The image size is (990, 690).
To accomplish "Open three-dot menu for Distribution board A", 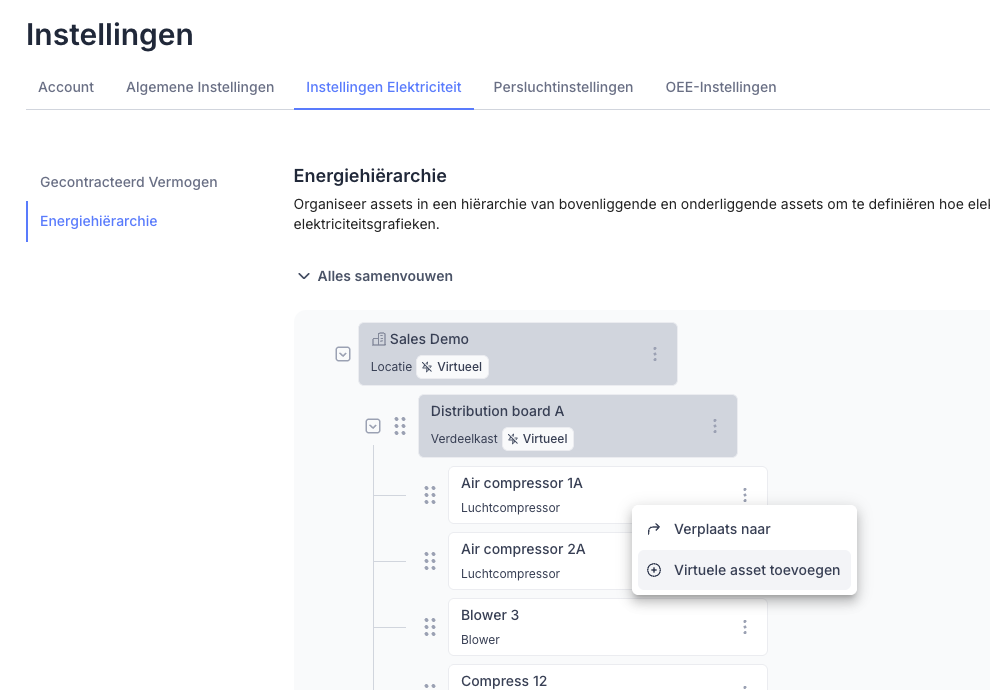I will click(715, 426).
